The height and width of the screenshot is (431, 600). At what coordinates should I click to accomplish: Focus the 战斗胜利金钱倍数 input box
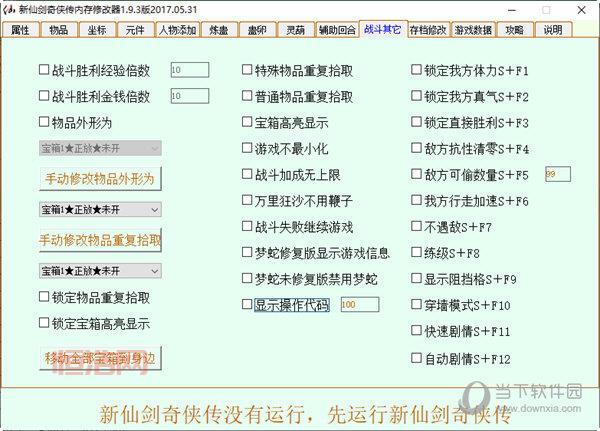point(189,96)
